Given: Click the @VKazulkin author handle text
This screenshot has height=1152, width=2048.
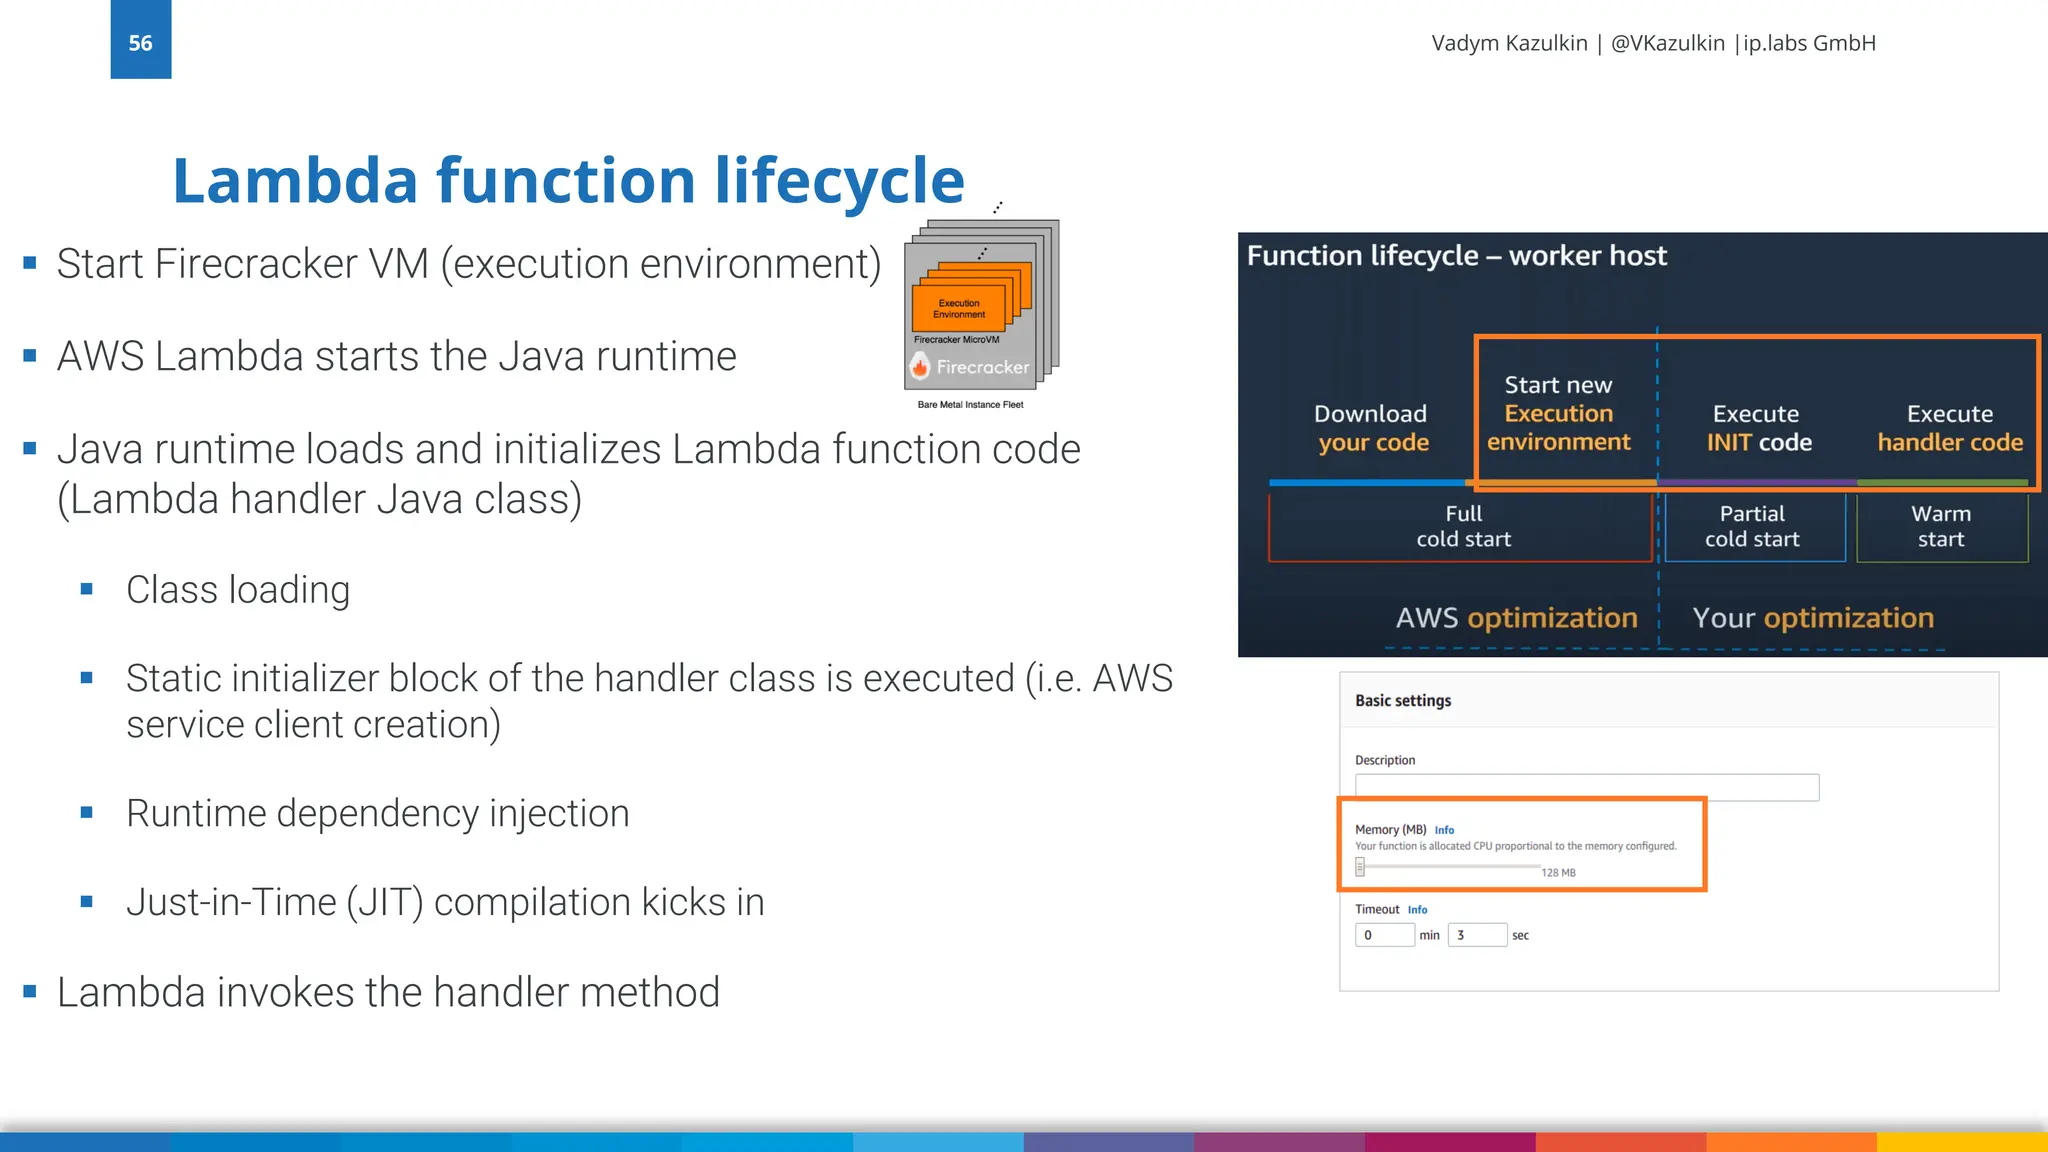Looking at the screenshot, I should pyautogui.click(x=1667, y=43).
